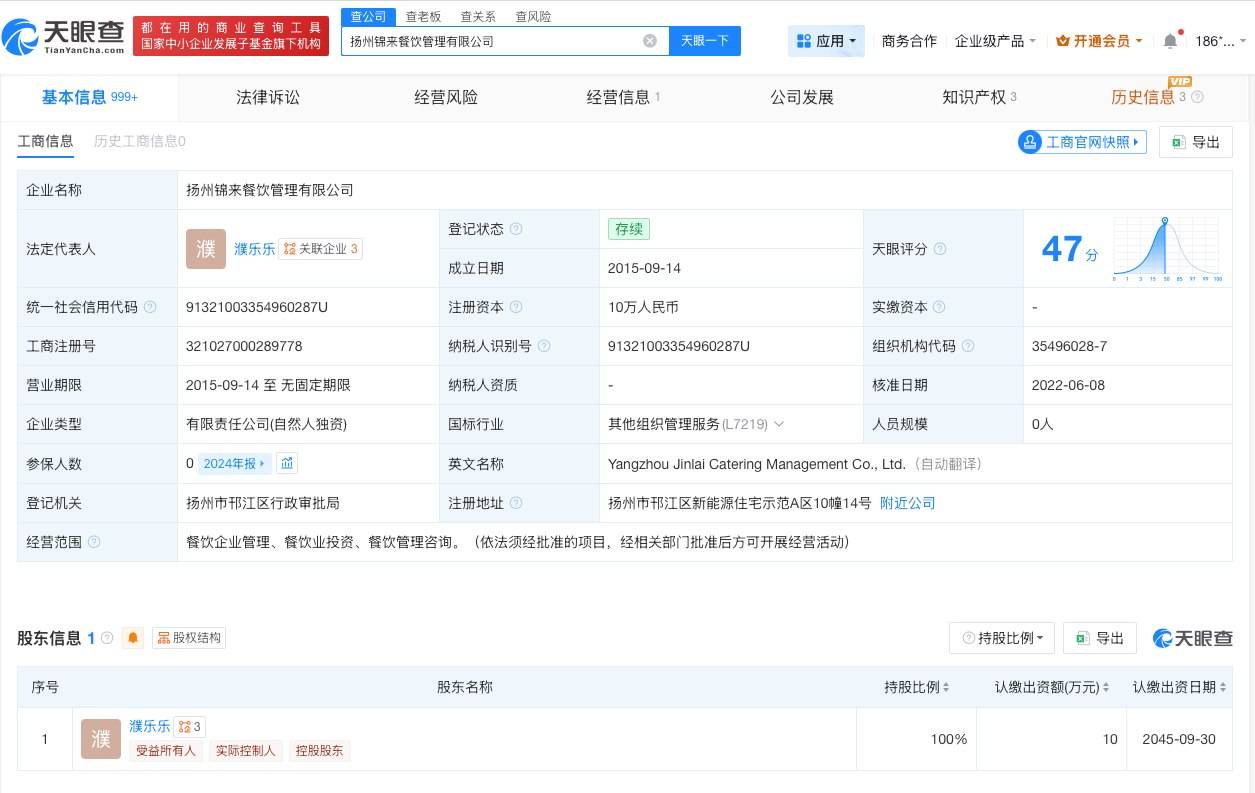1255x793 pixels.
Task: Open the 持股比例 shareholding ratio dropdown
Action: pos(1001,638)
